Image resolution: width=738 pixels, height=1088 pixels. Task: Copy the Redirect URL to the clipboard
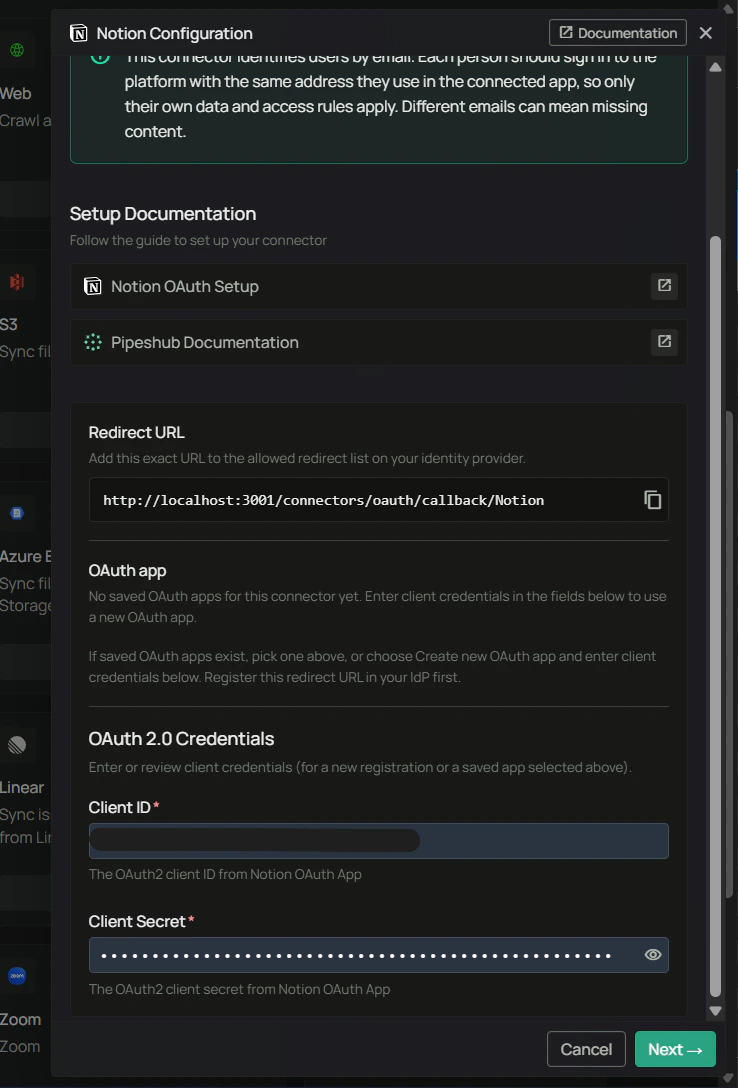point(652,500)
